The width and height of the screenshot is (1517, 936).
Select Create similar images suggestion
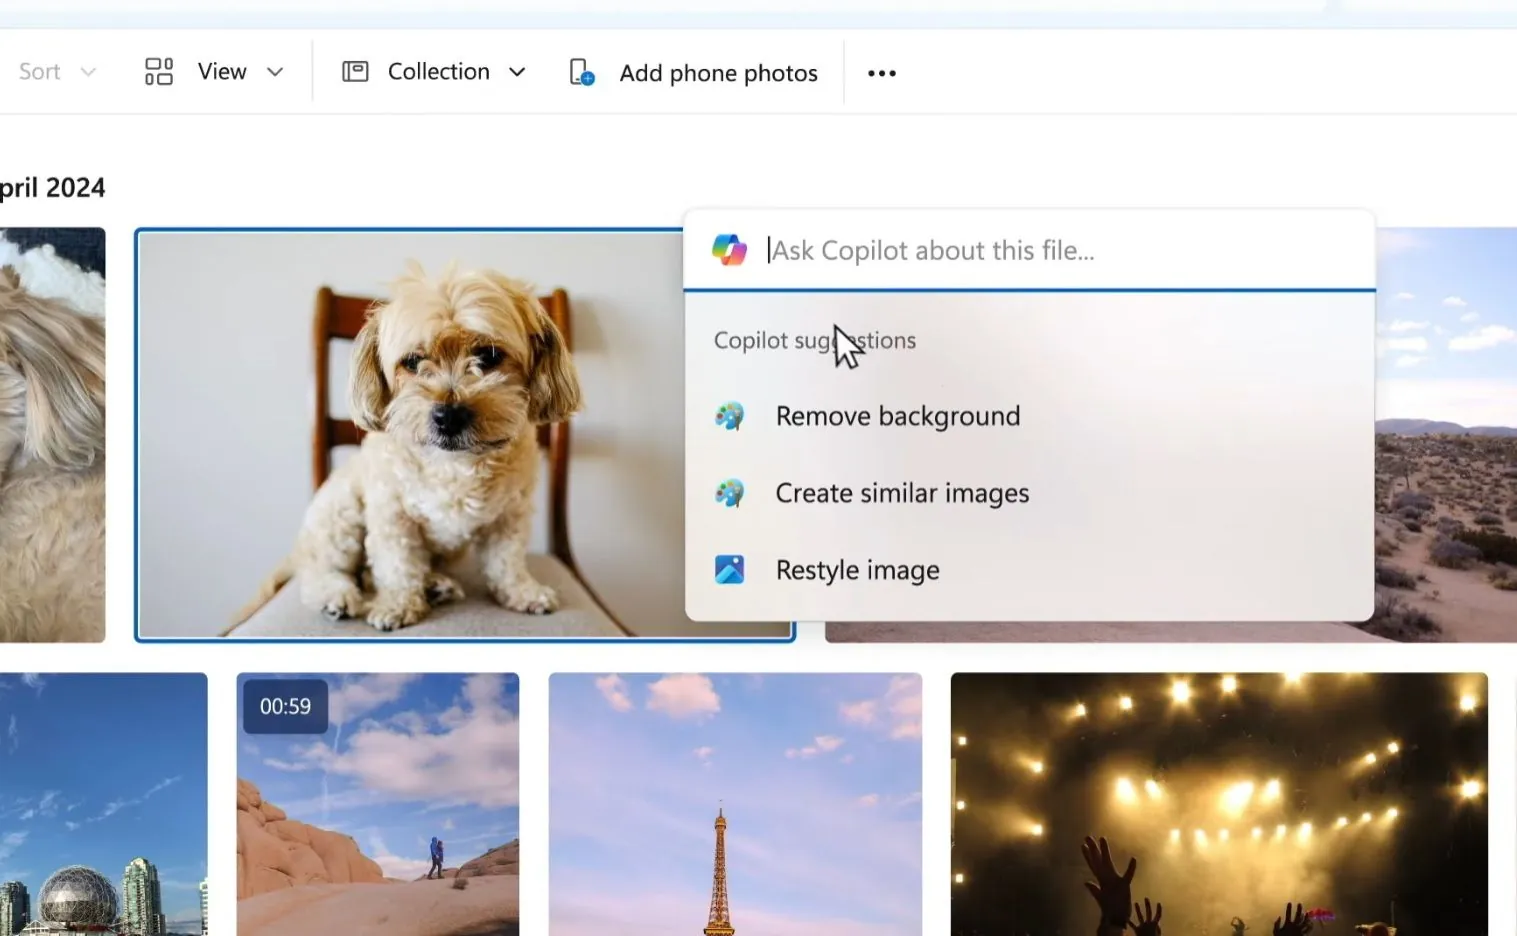[x=901, y=492]
